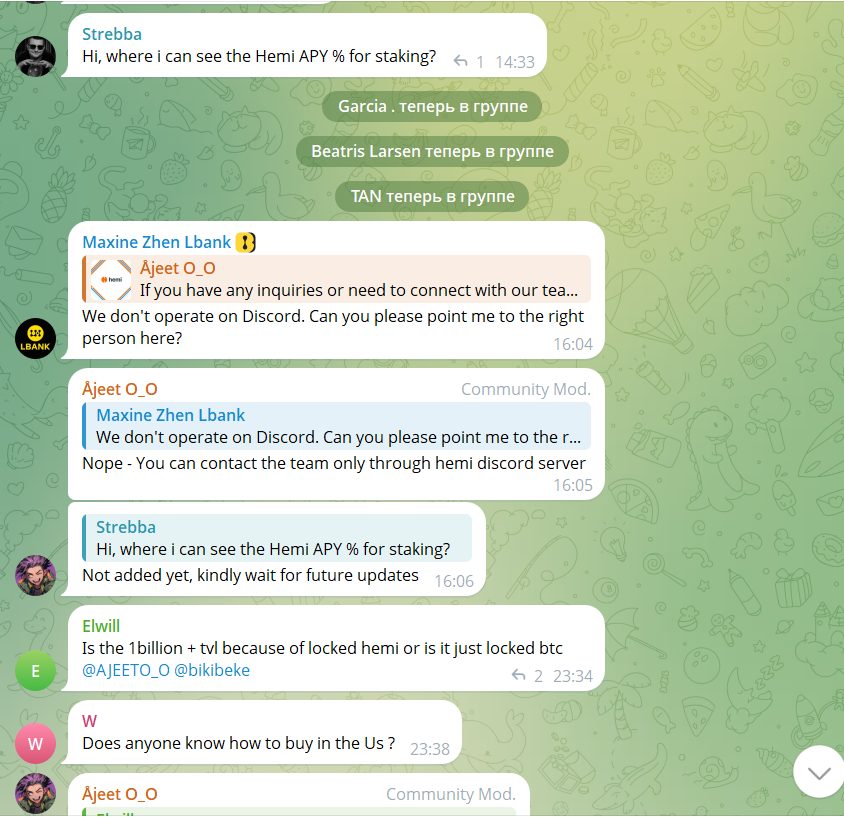The height and width of the screenshot is (825, 844).
Task: Open the @AJEETO_O mention link
Action: [x=126, y=670]
